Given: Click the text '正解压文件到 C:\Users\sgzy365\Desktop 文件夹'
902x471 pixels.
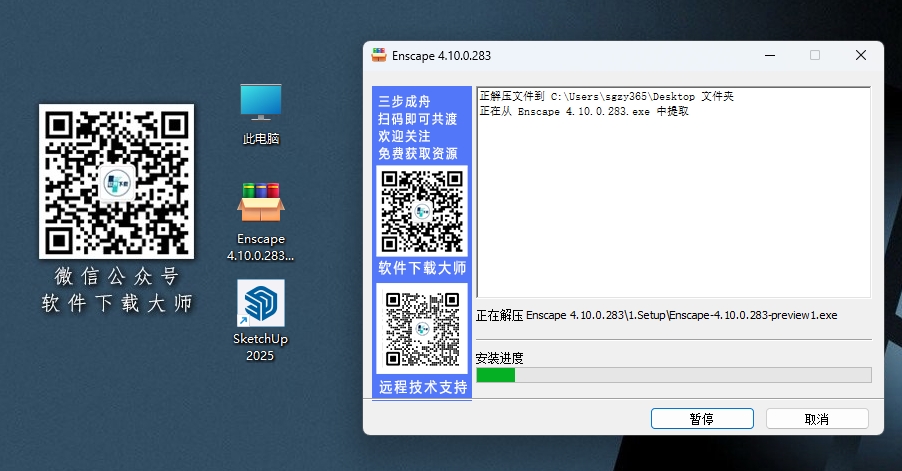Looking at the screenshot, I should (x=607, y=97).
